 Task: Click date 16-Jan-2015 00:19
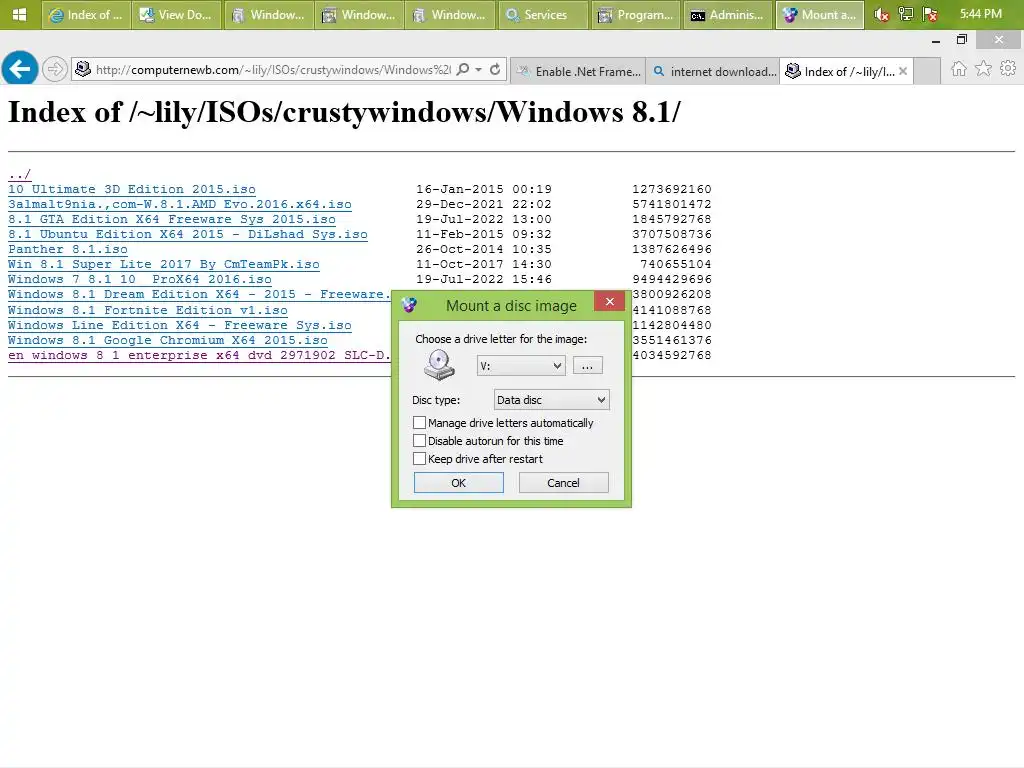coord(484,189)
